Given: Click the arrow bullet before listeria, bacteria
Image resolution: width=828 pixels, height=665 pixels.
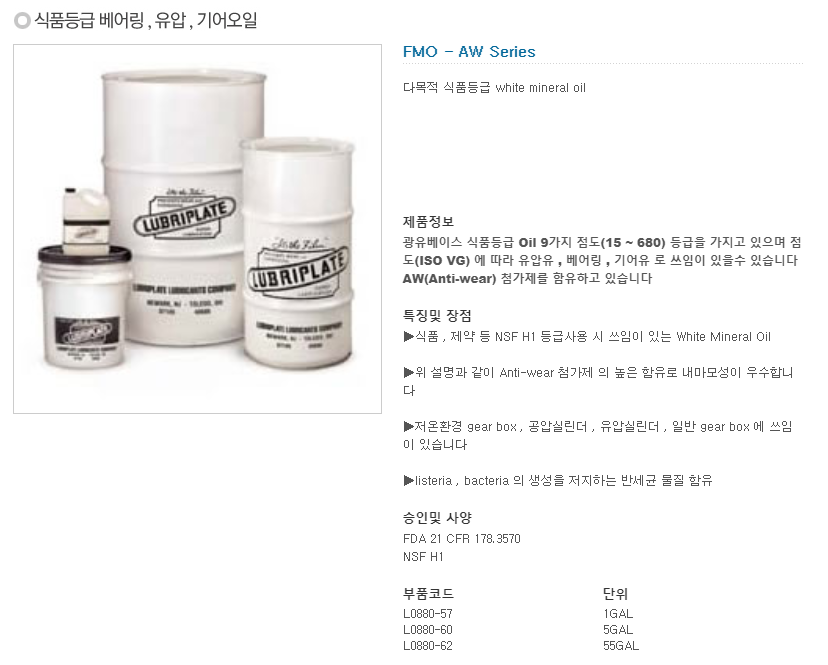Looking at the screenshot, I should (409, 480).
